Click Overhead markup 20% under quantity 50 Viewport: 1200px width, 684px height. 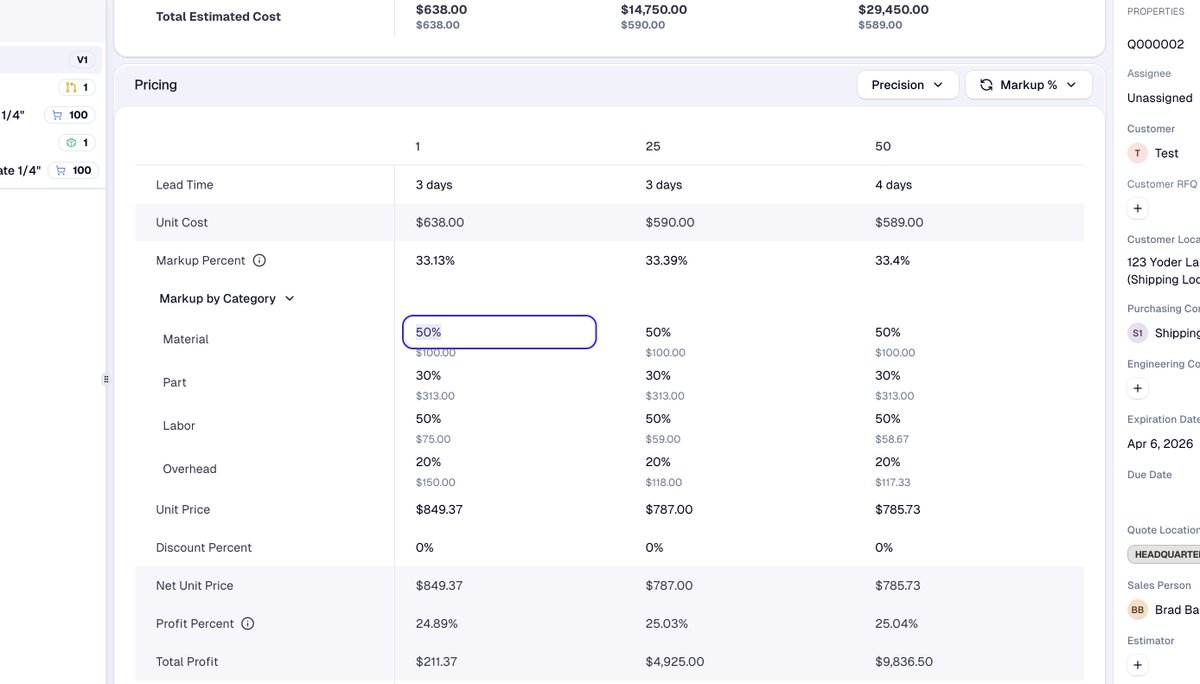(x=888, y=462)
